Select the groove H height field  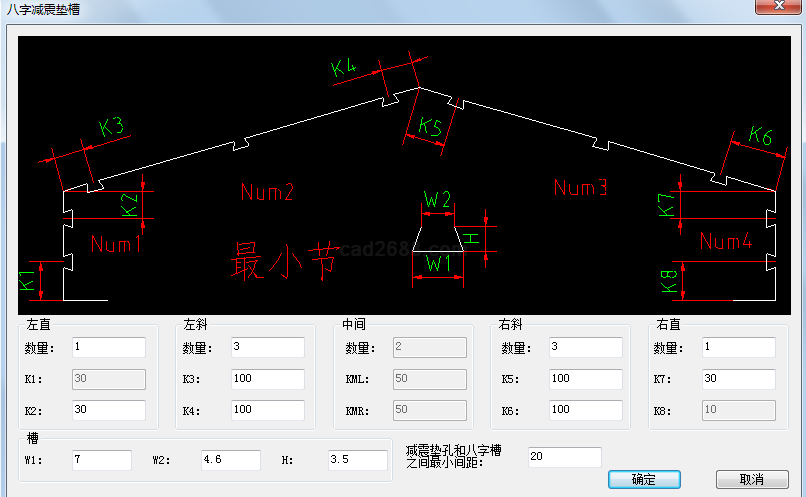point(357,460)
